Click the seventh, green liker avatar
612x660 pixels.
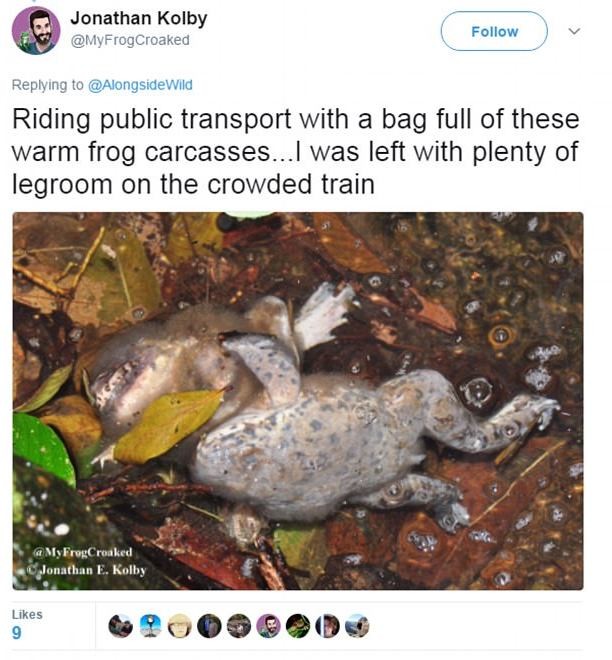tap(298, 626)
